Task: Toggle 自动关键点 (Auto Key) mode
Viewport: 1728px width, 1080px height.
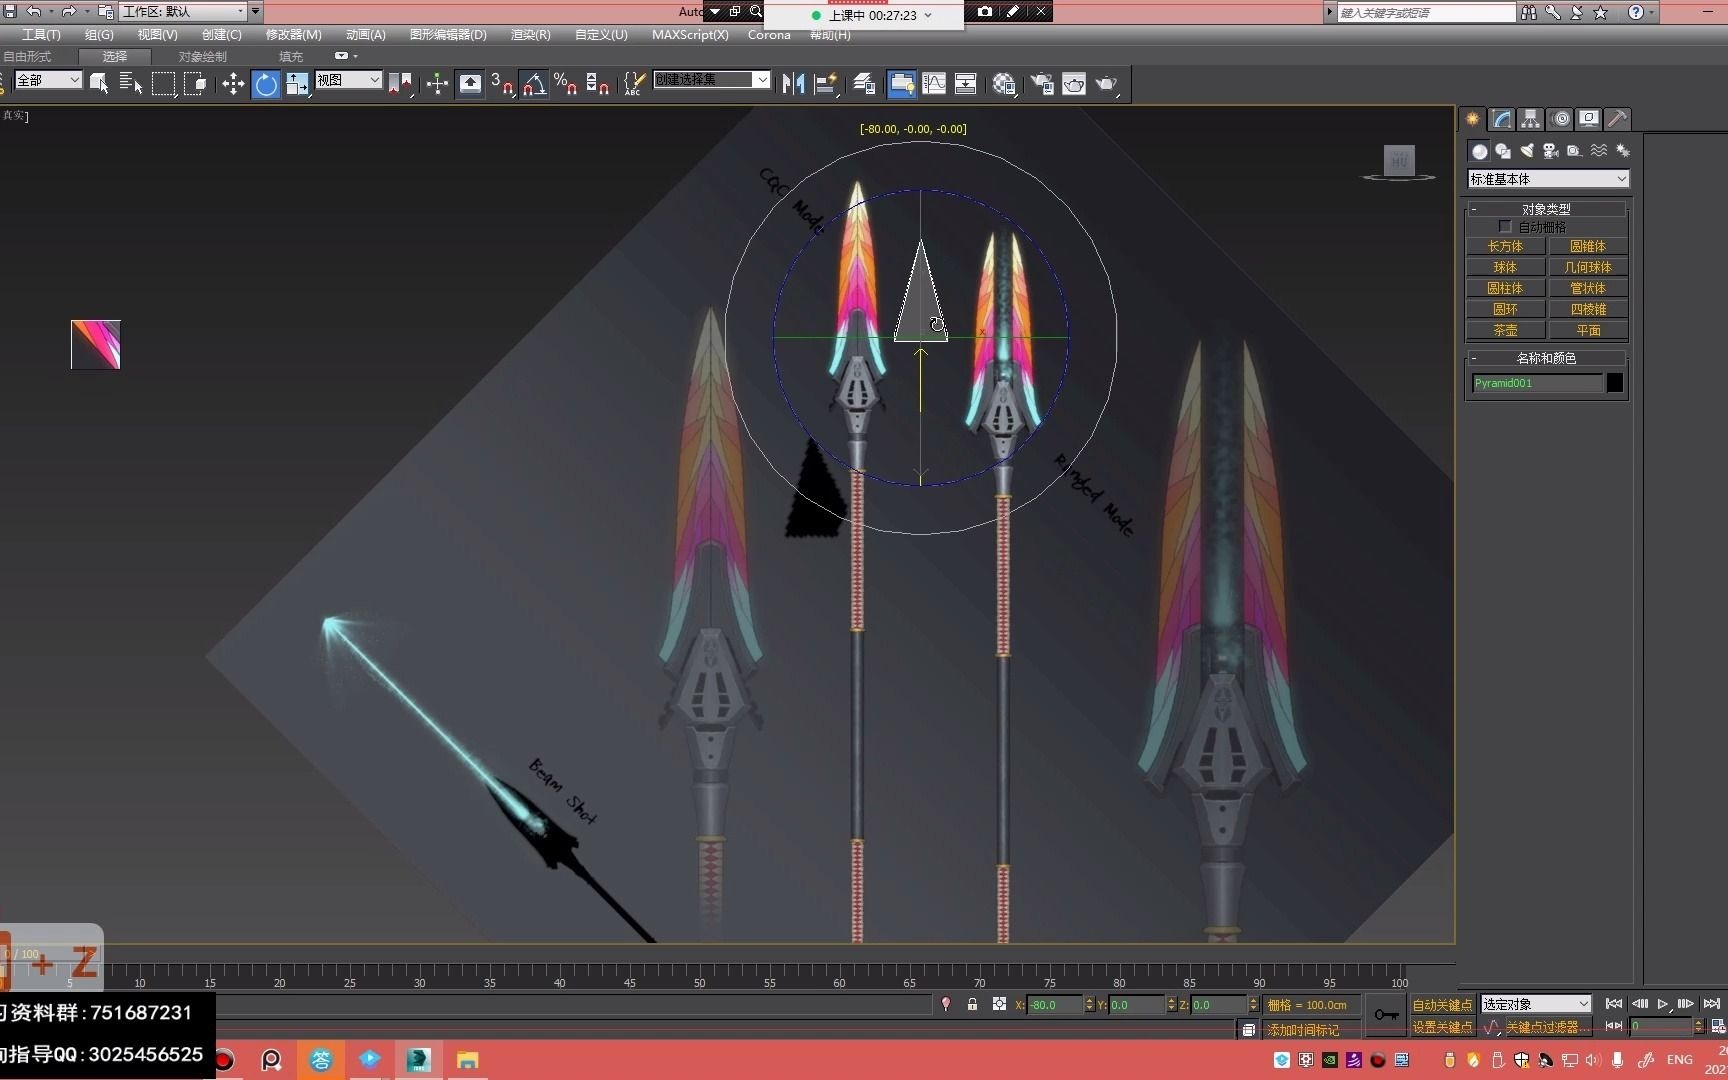Action: coord(1441,1004)
